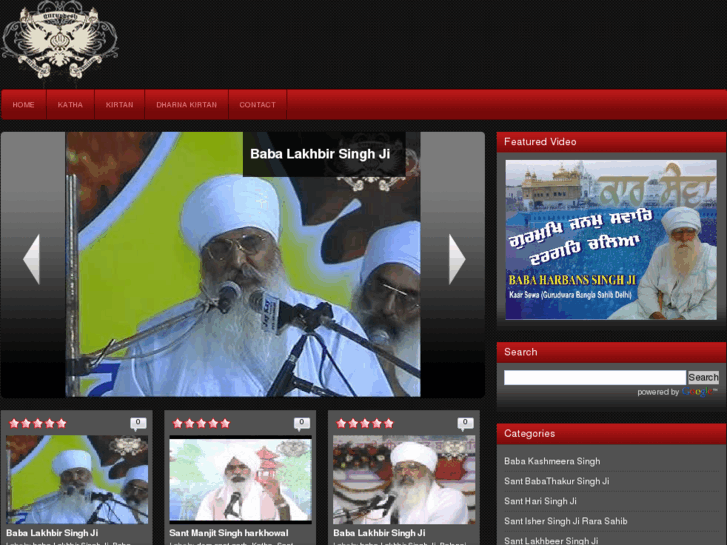Open Baba Kashmeera Singh category
The width and height of the screenshot is (727, 545).
(x=552, y=461)
